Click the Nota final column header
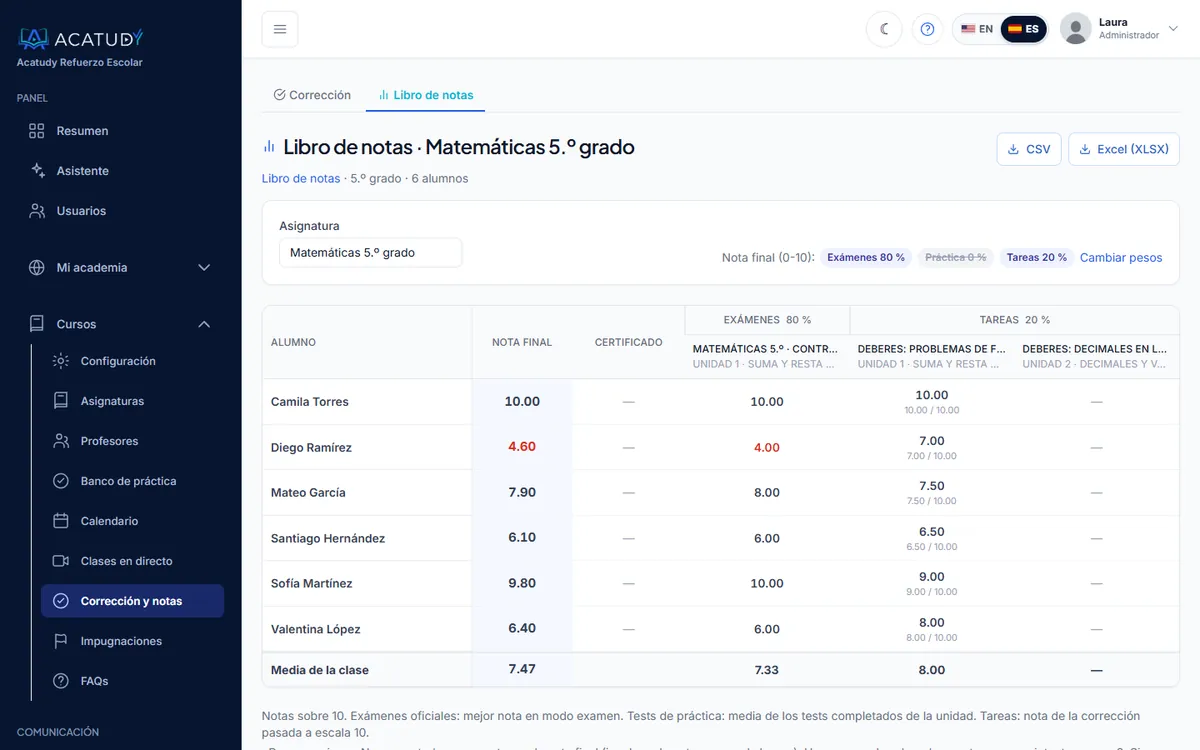 pos(522,342)
